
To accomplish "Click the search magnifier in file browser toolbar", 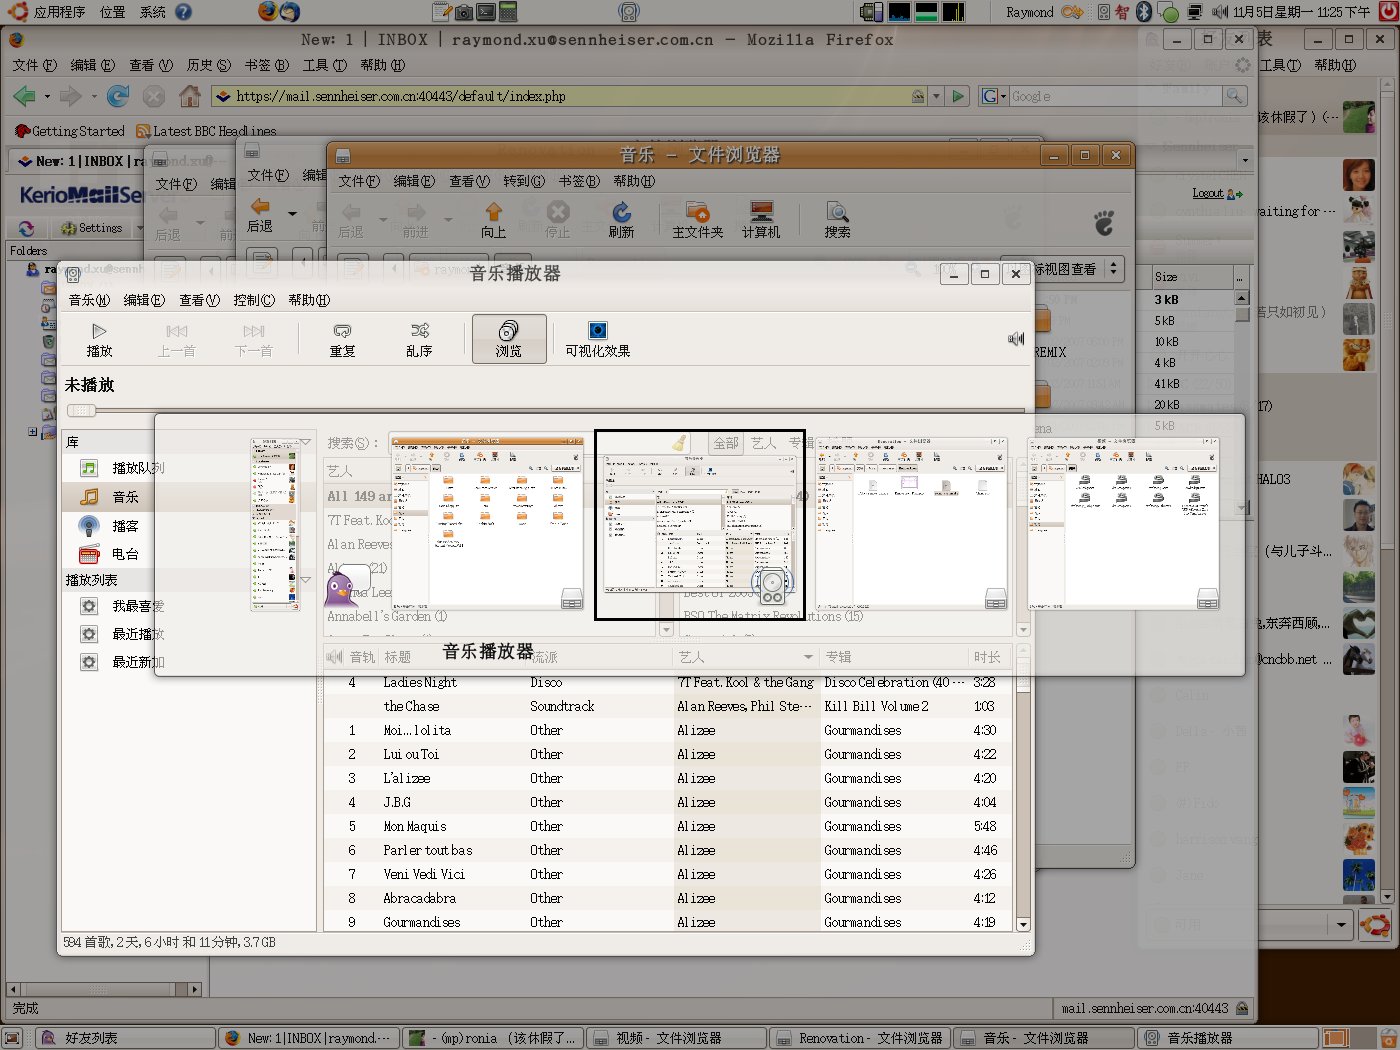I will tap(837, 218).
